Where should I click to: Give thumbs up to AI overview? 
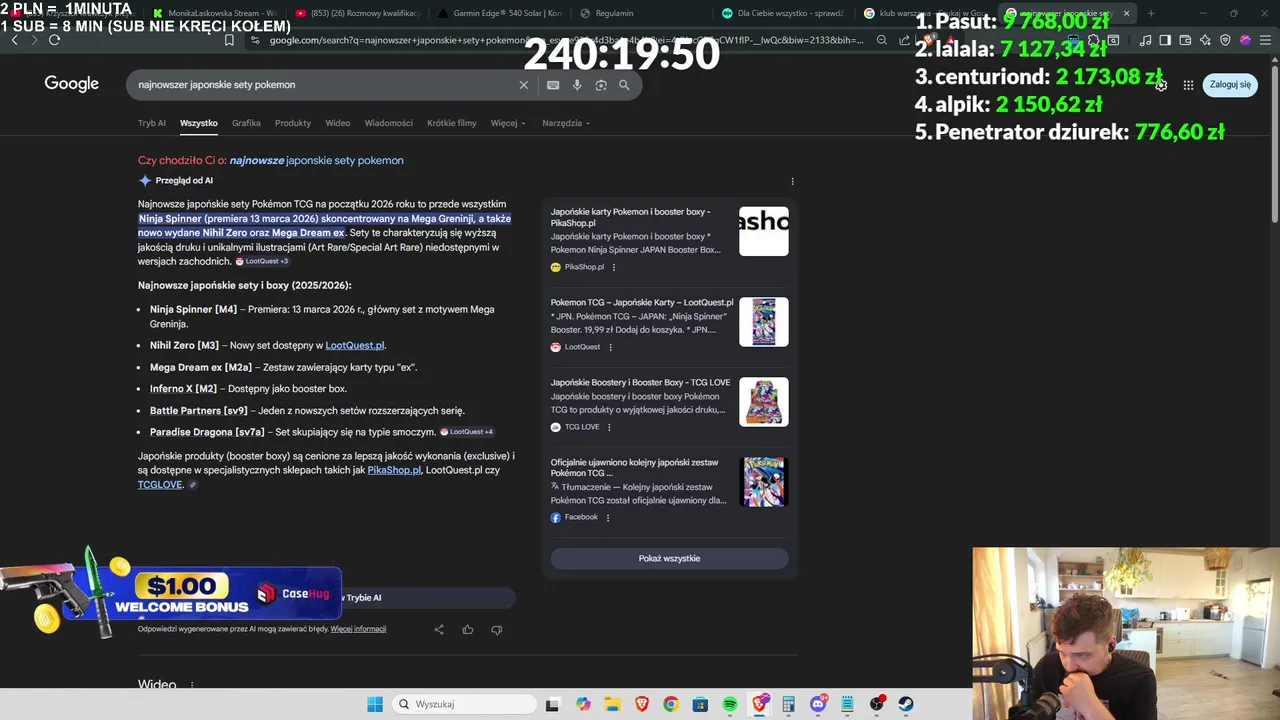click(468, 629)
